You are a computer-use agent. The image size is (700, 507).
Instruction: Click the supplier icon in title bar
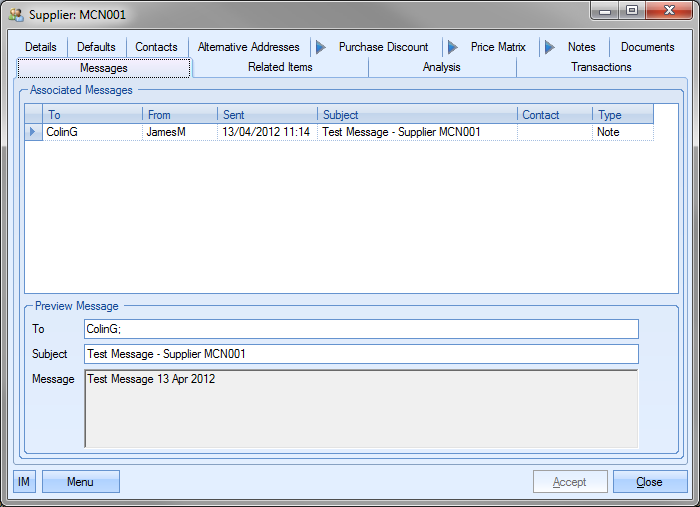click(16, 15)
